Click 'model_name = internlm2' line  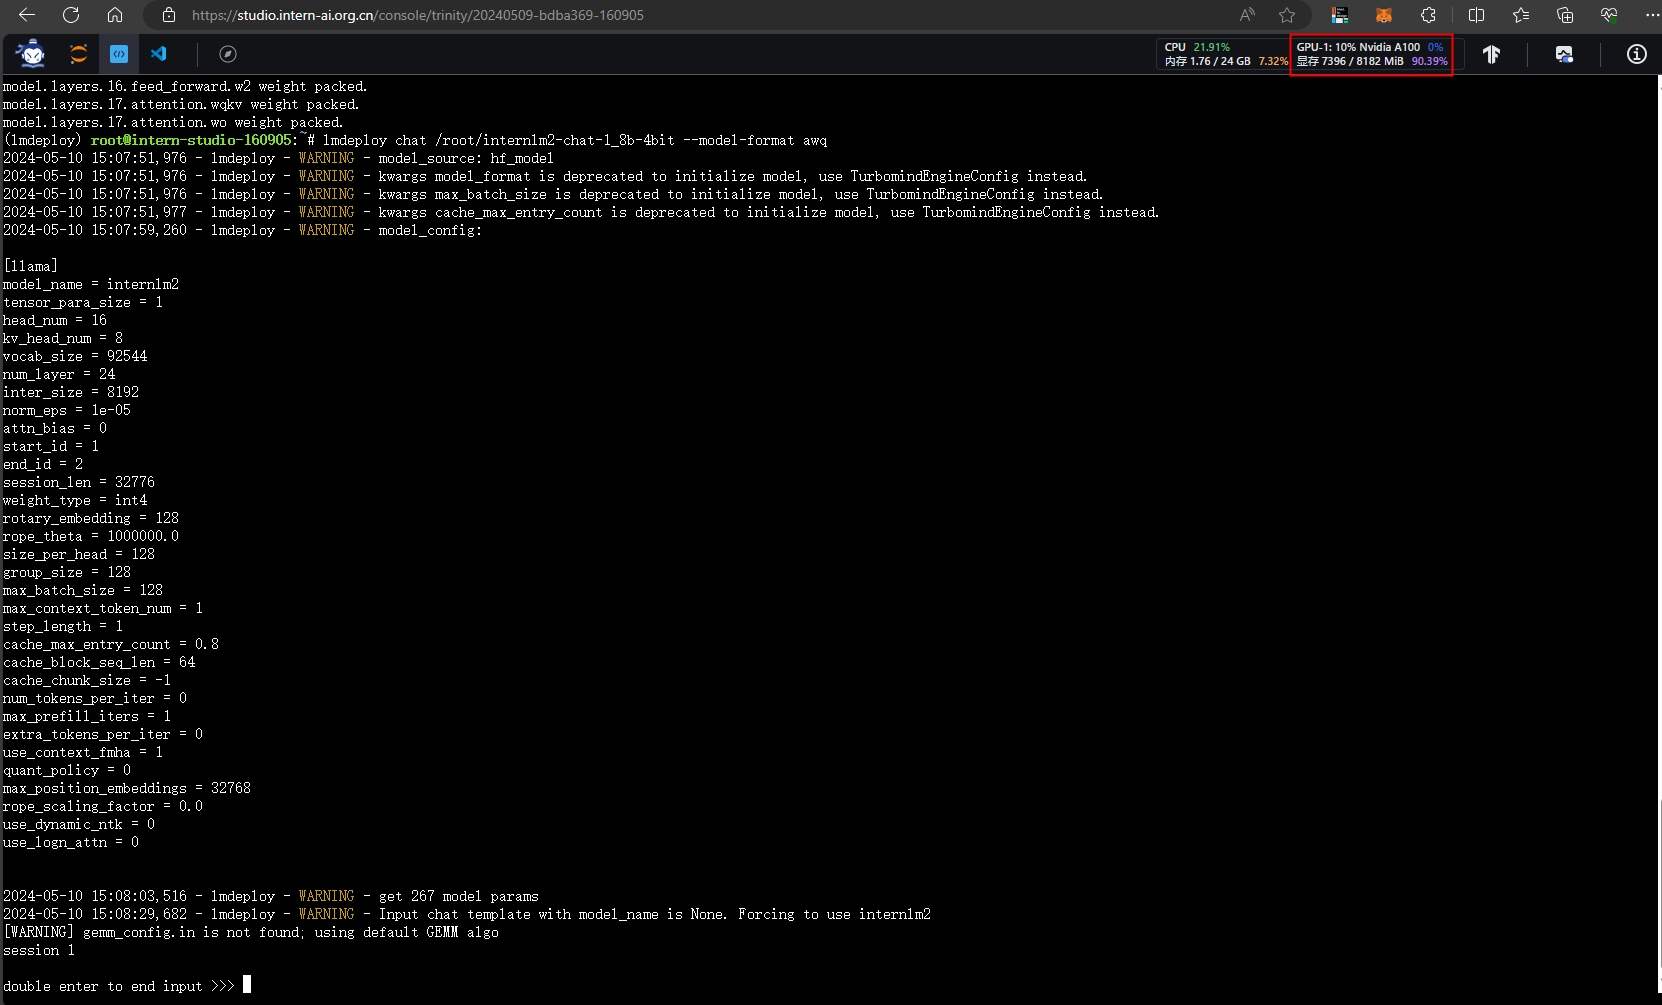pos(91,284)
